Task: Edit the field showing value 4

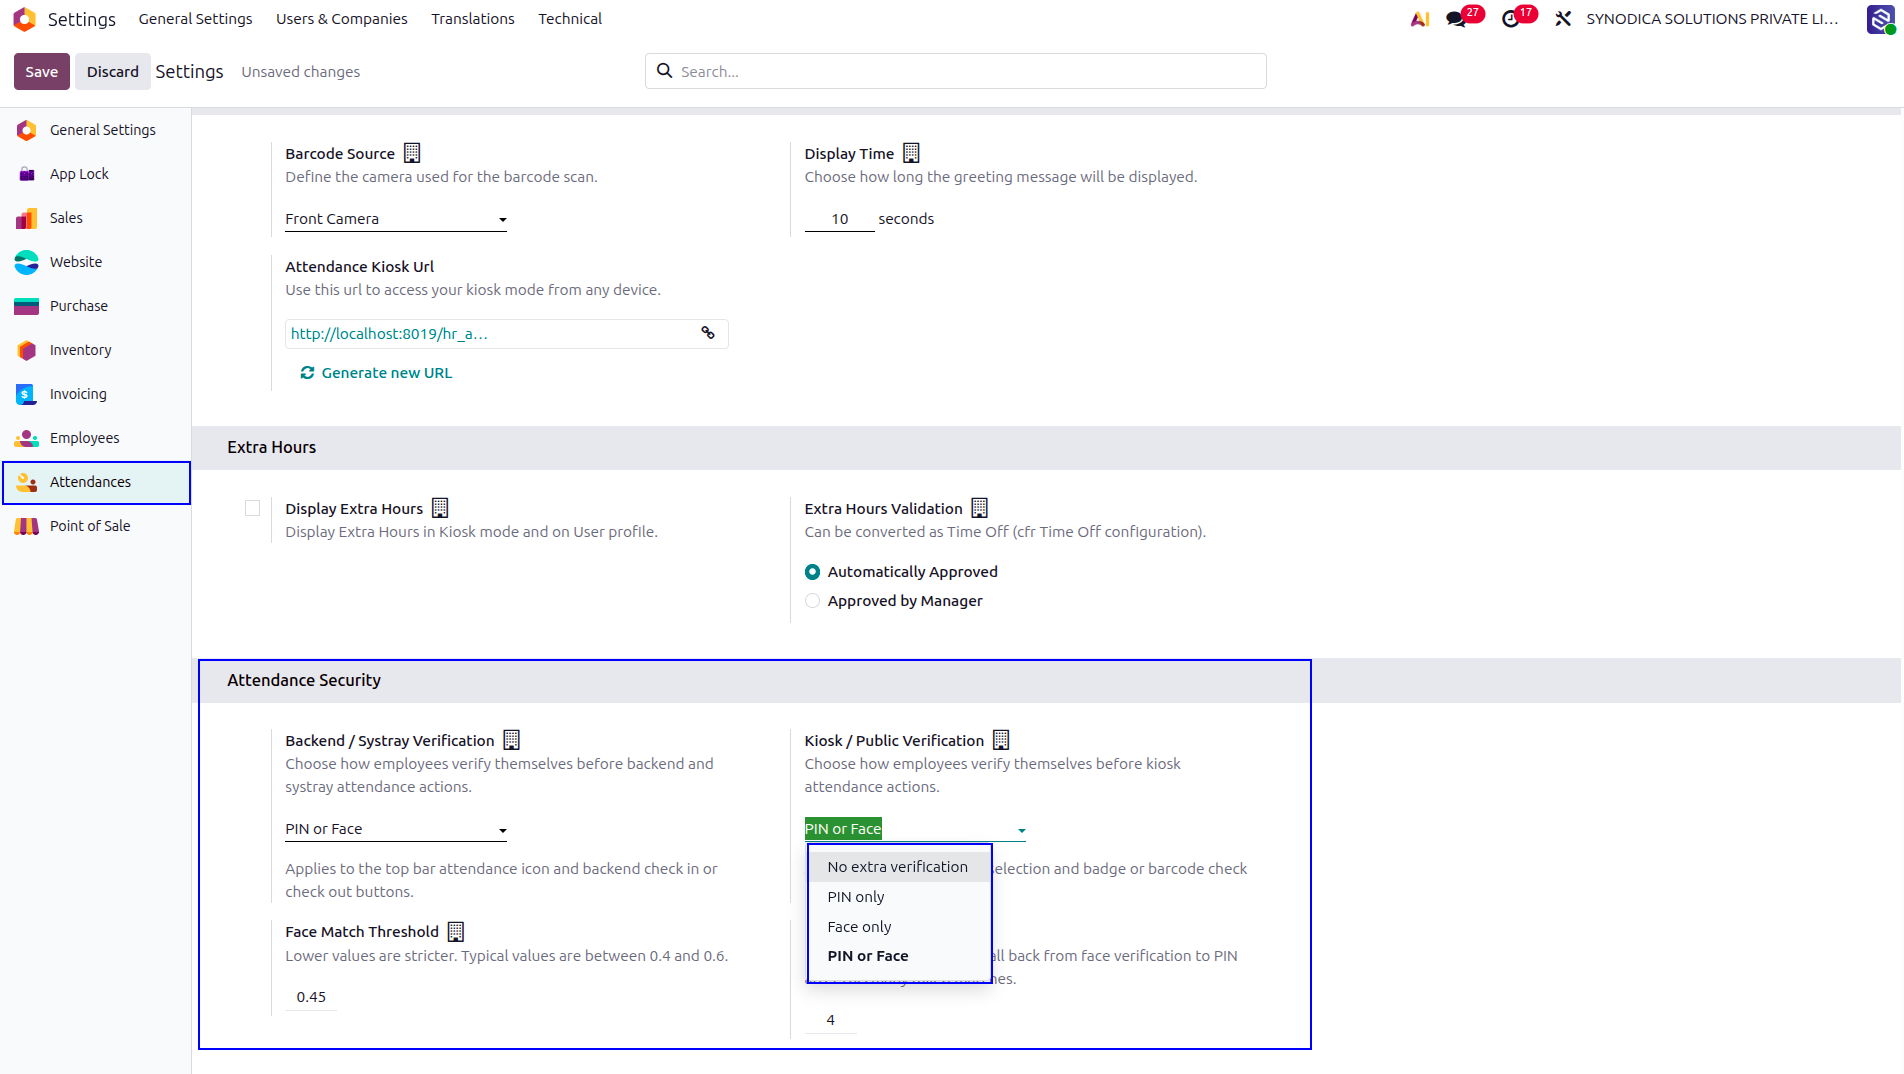Action: click(x=830, y=1020)
